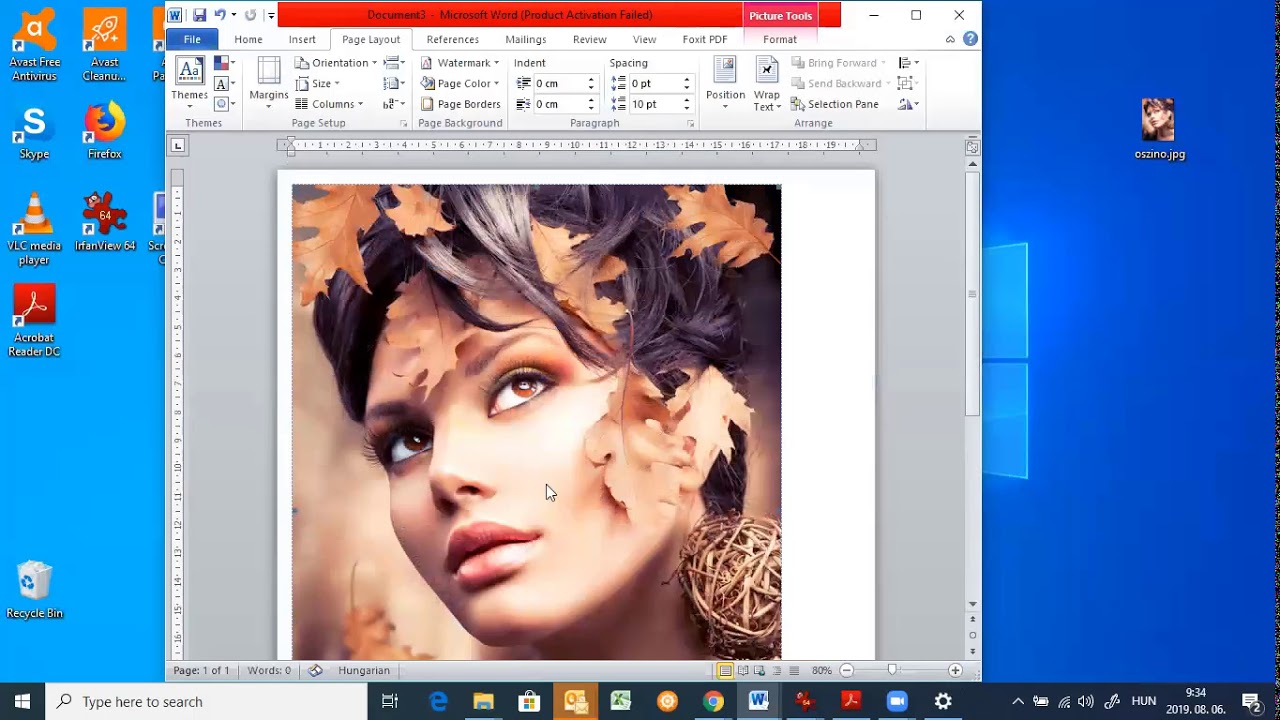Switch to Web Layout view
This screenshot has width=1280, height=720.
760,670
